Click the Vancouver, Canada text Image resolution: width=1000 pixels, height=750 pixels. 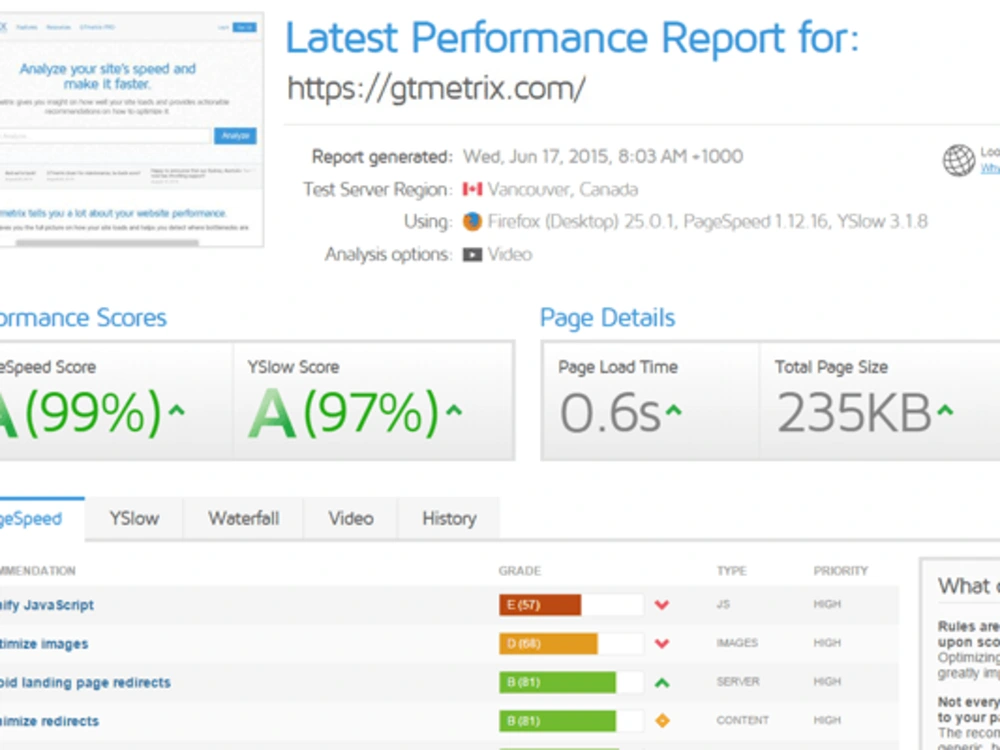[x=562, y=189]
